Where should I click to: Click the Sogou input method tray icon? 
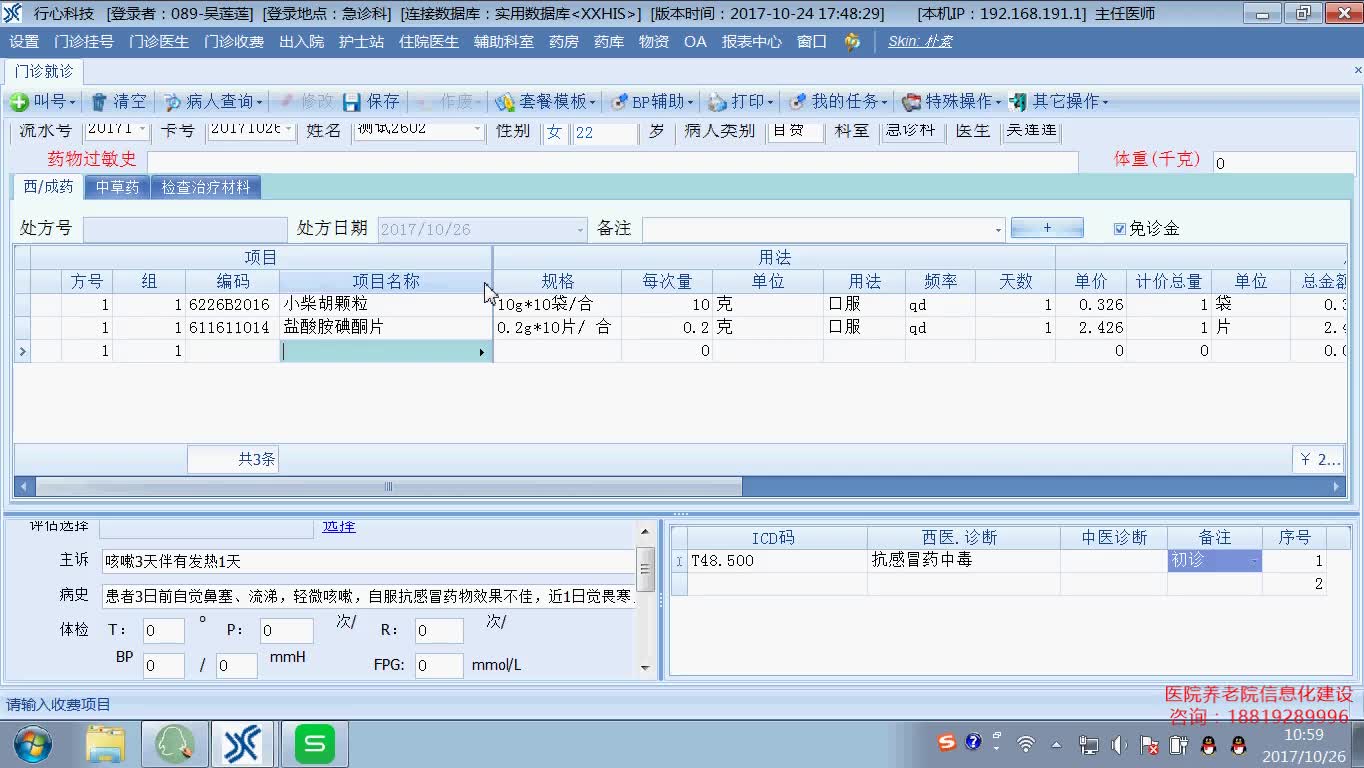click(946, 742)
